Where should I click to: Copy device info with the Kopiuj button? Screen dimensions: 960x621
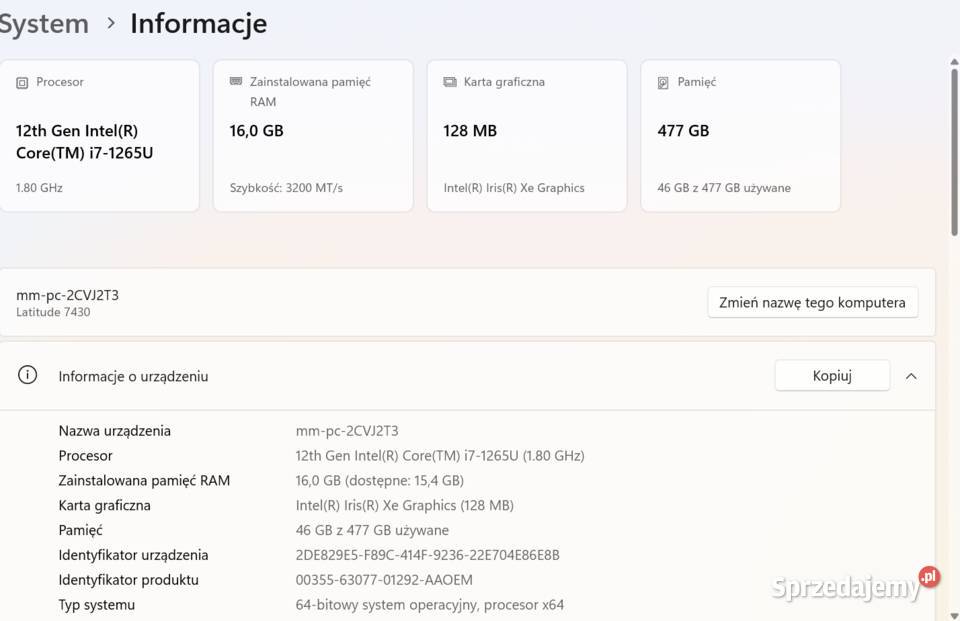(832, 375)
